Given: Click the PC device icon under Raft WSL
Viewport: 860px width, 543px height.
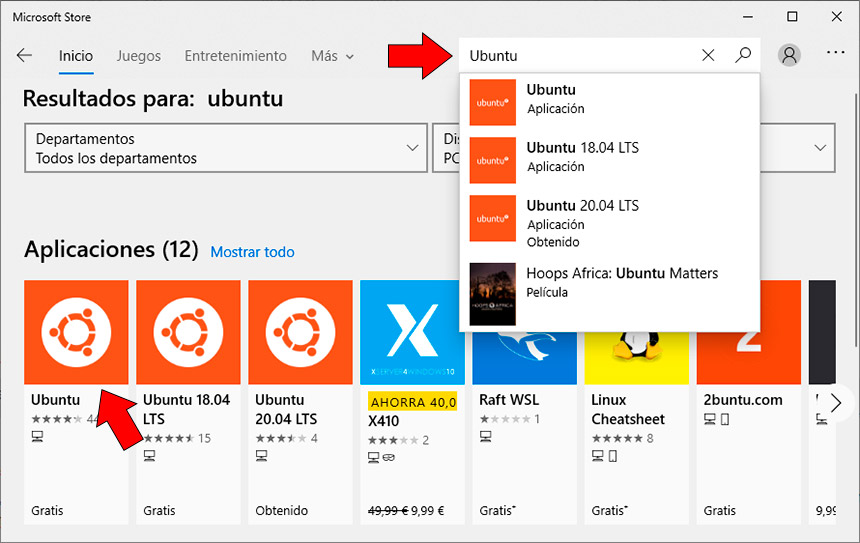Looking at the screenshot, I should coord(485,437).
